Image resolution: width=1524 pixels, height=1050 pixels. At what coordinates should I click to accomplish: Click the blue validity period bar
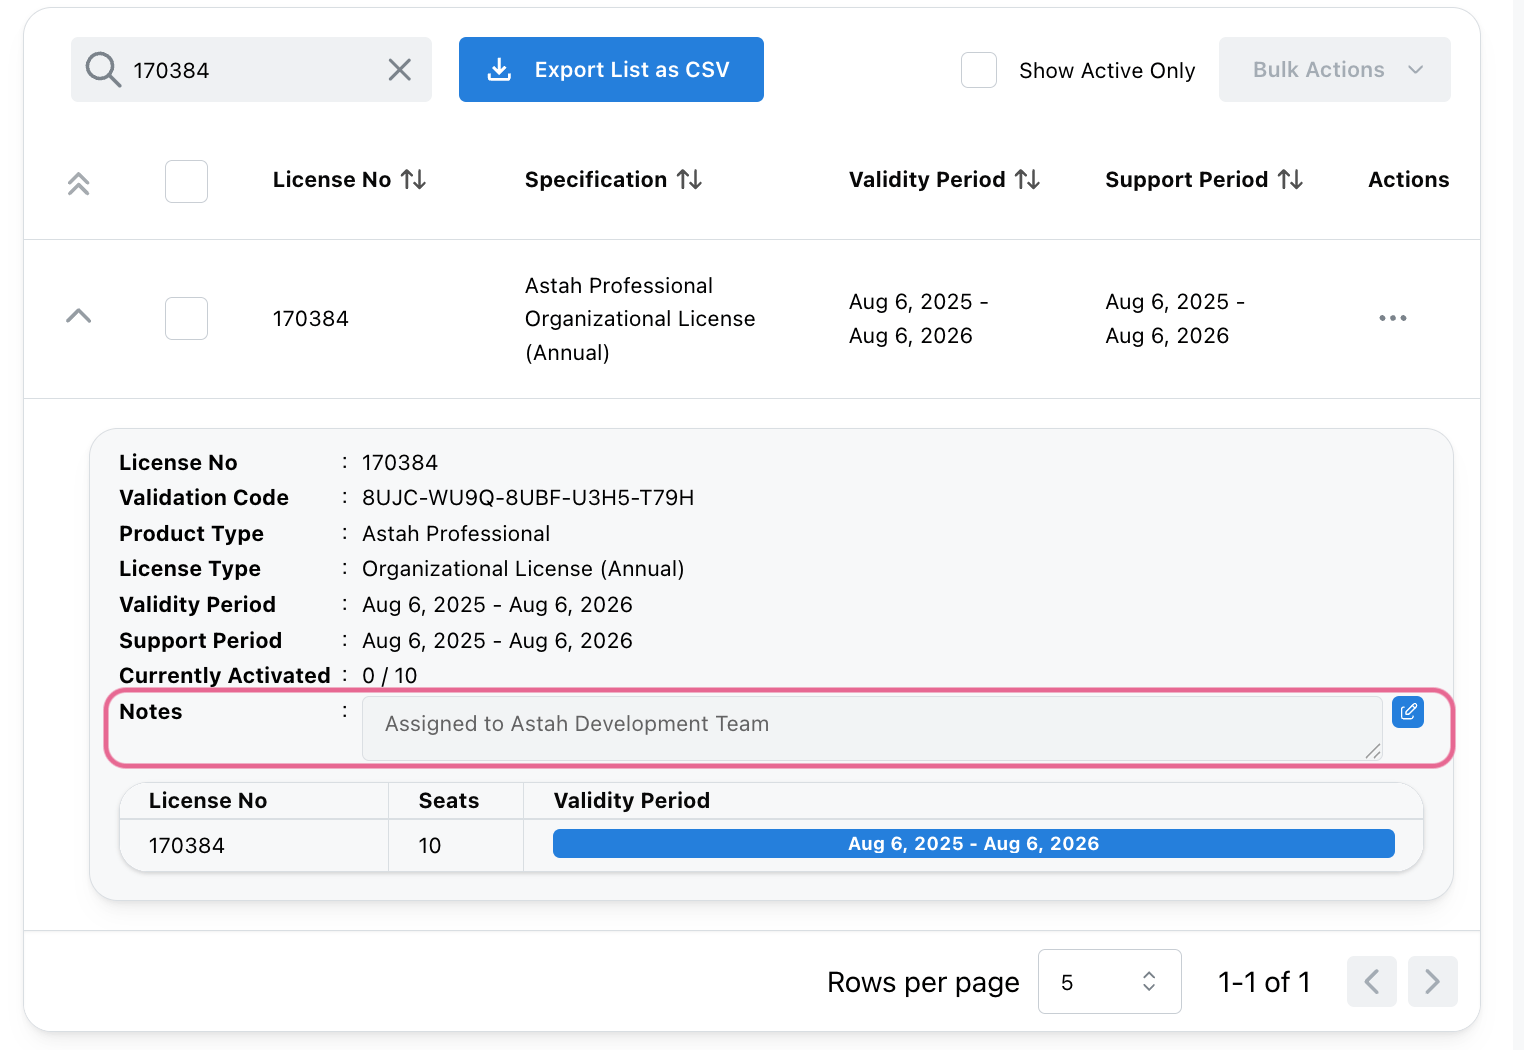[974, 844]
